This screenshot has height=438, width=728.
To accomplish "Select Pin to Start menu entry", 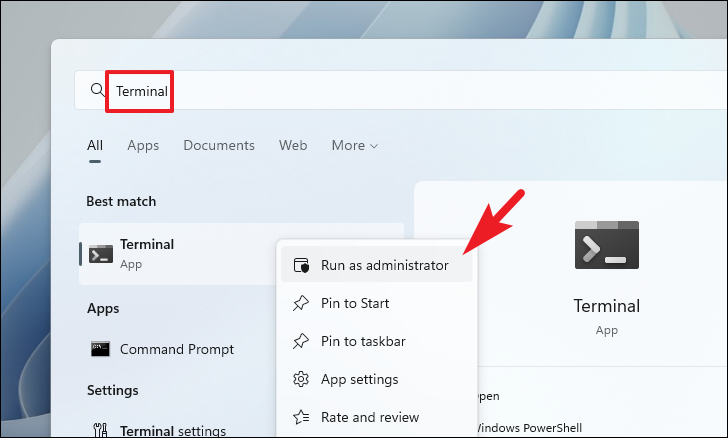I will tap(377, 303).
